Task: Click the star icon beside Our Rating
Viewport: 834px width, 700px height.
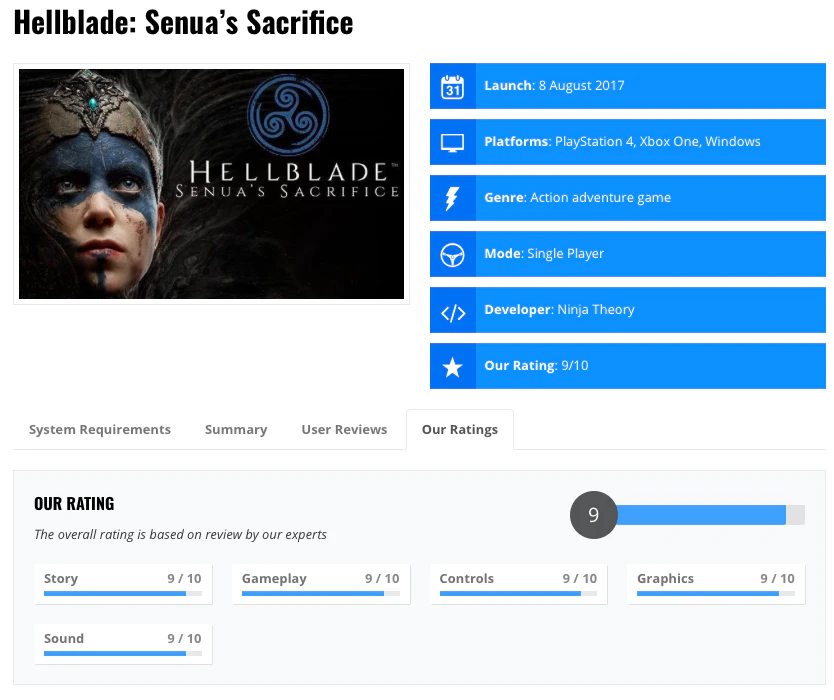Action: (x=453, y=366)
